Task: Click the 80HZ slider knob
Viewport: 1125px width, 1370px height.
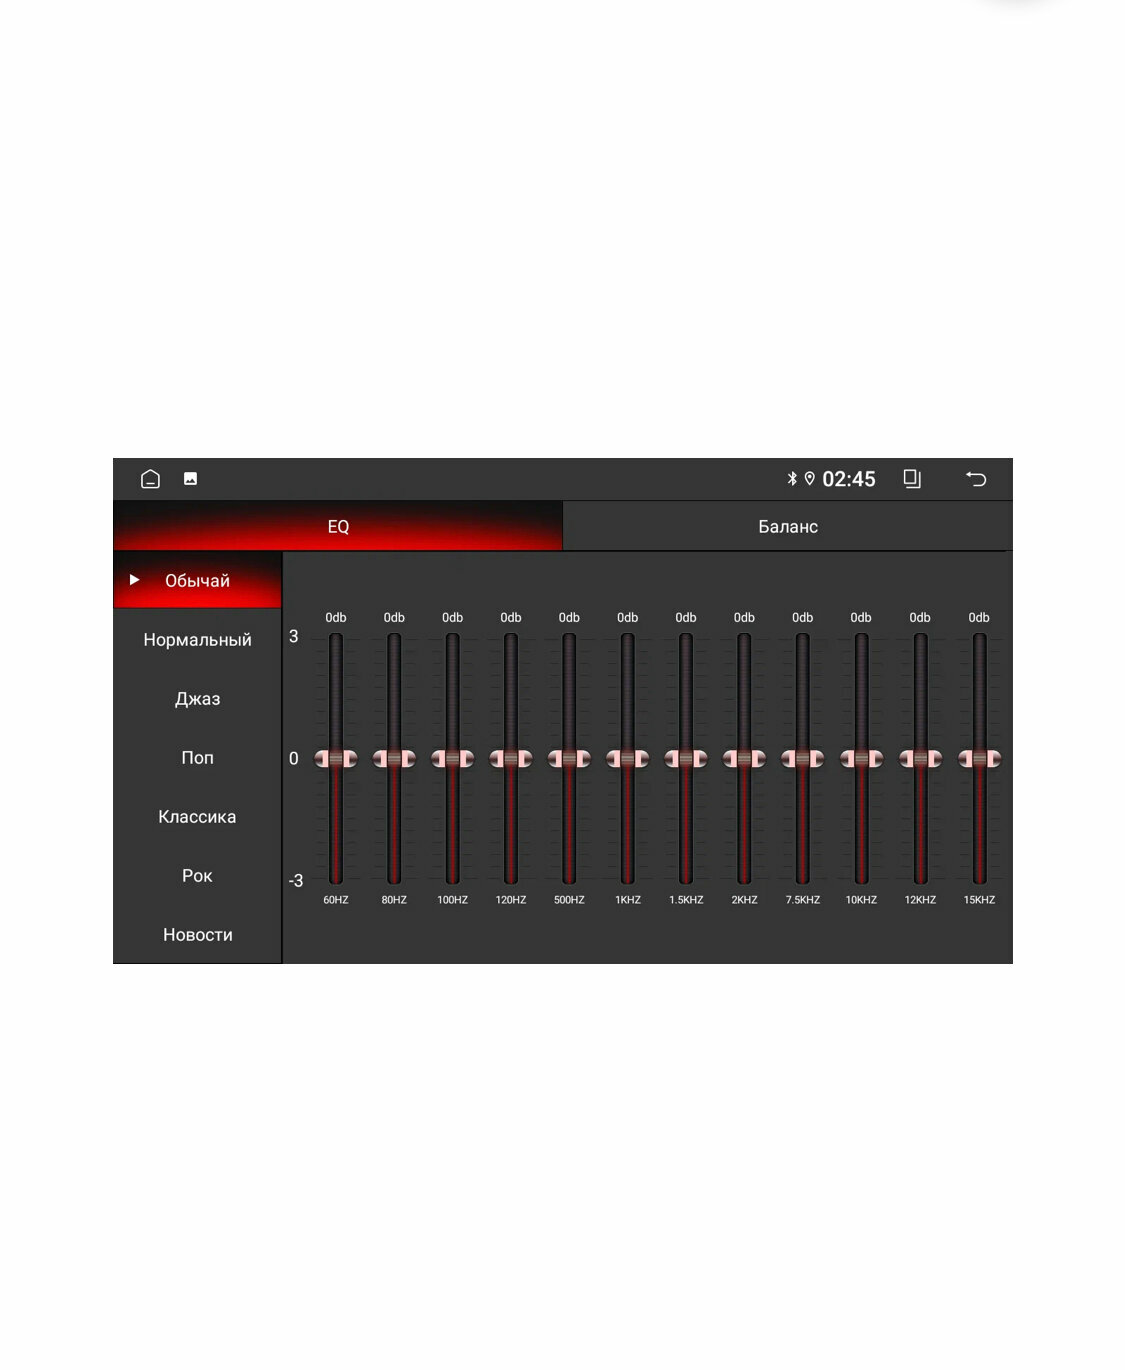Action: 394,759
